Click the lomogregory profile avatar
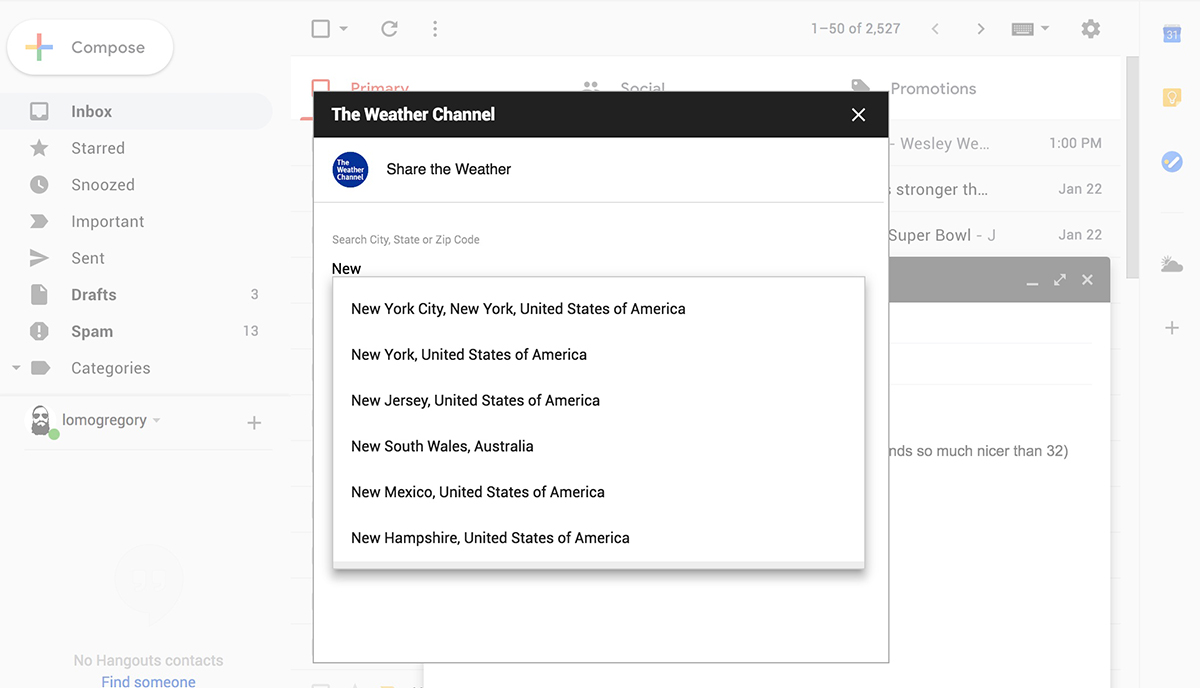This screenshot has width=1200, height=688. (x=40, y=421)
